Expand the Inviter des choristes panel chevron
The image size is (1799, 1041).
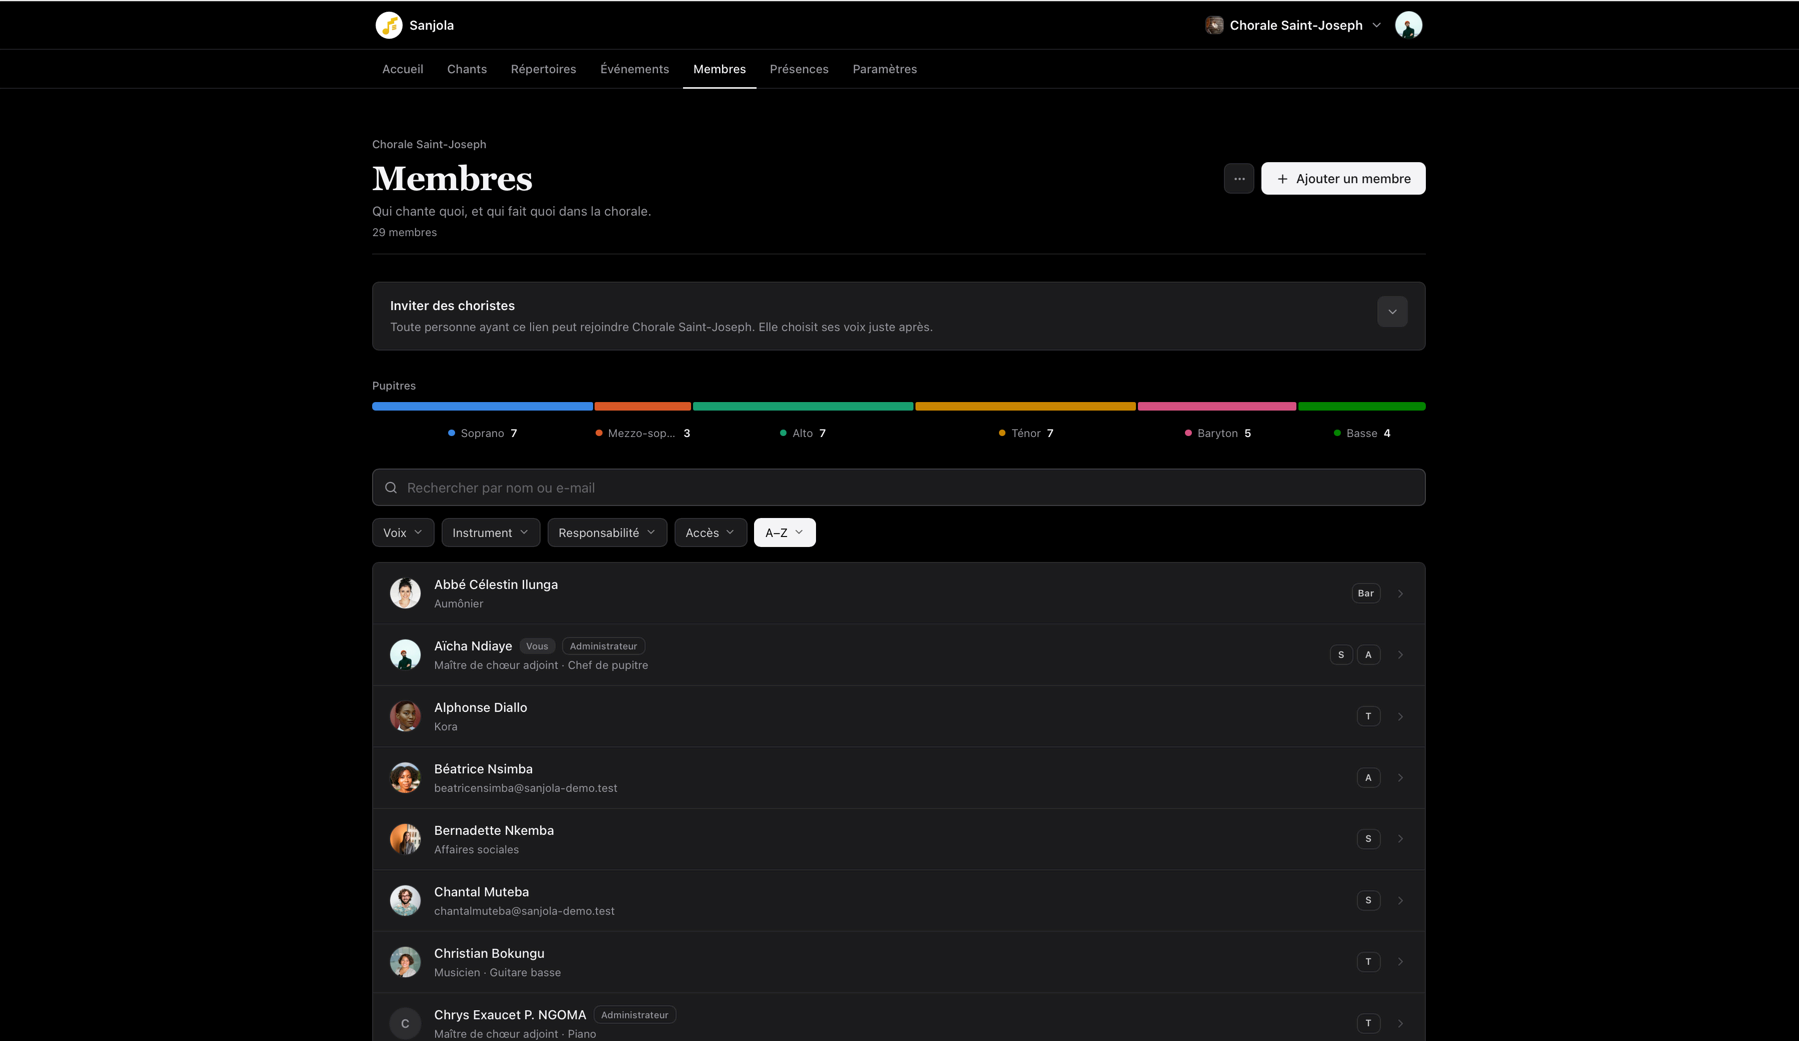click(x=1392, y=312)
